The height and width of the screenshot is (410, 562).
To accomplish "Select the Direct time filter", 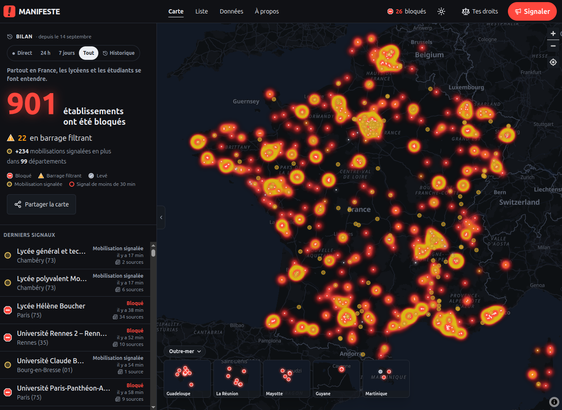I will click(22, 53).
